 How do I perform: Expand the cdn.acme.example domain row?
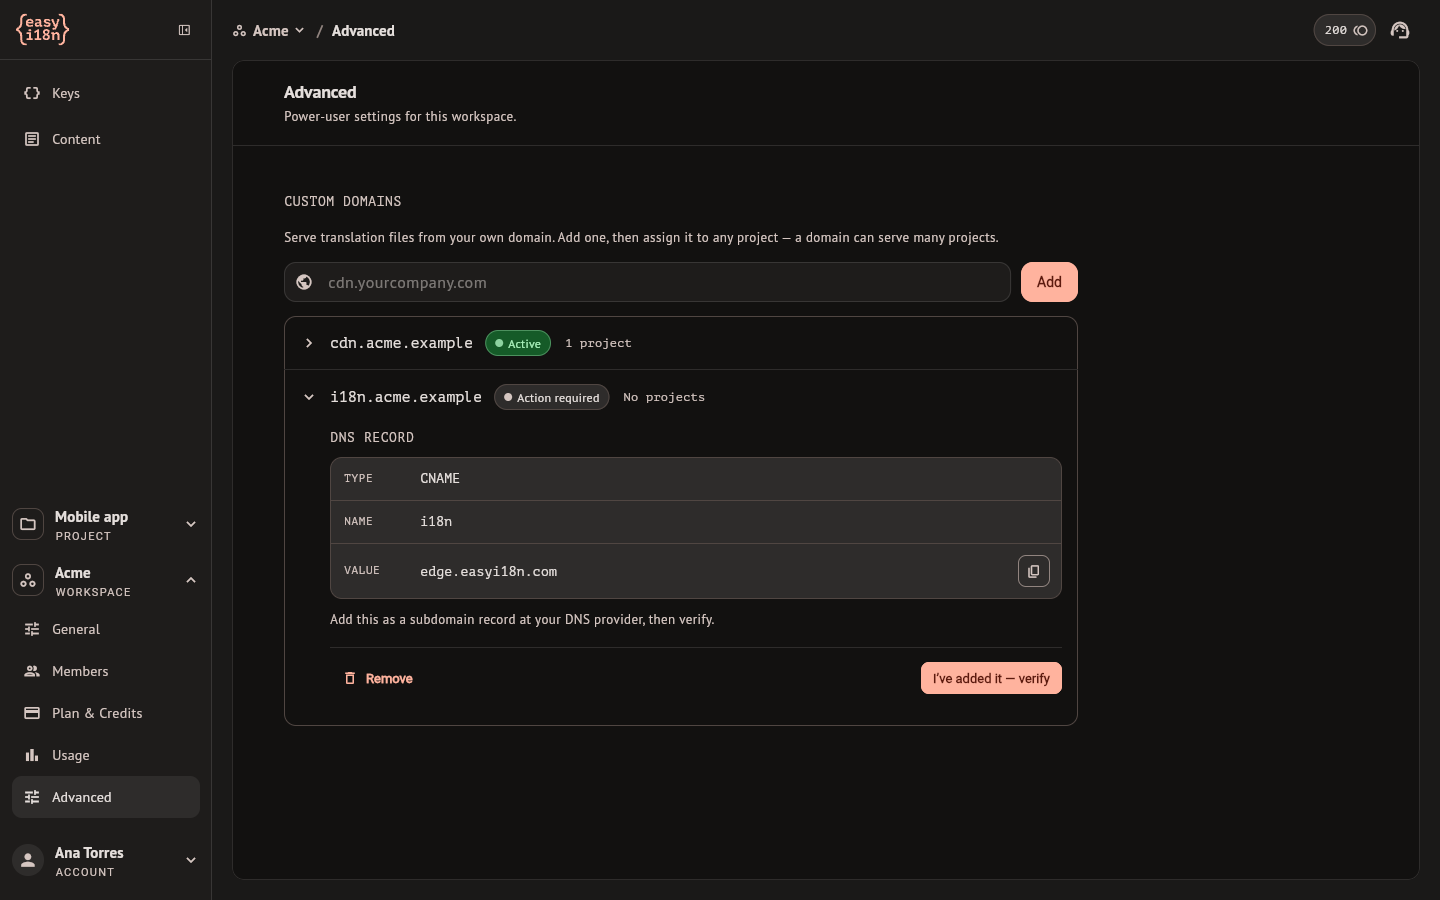point(309,343)
